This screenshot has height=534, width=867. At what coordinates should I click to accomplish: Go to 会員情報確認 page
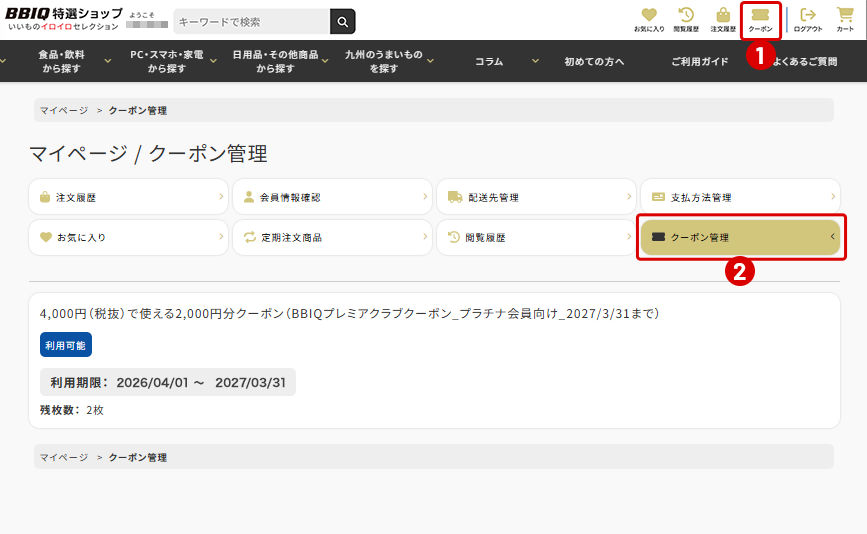(332, 197)
